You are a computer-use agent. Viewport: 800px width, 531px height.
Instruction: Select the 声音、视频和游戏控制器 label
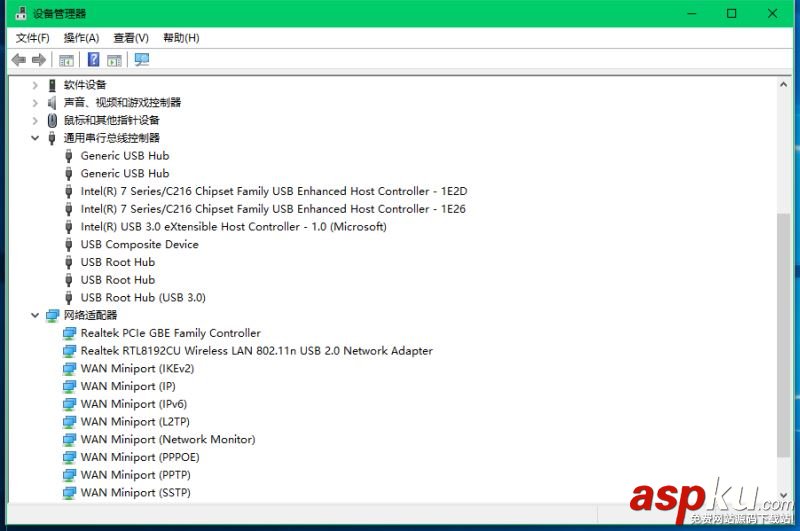(x=122, y=103)
